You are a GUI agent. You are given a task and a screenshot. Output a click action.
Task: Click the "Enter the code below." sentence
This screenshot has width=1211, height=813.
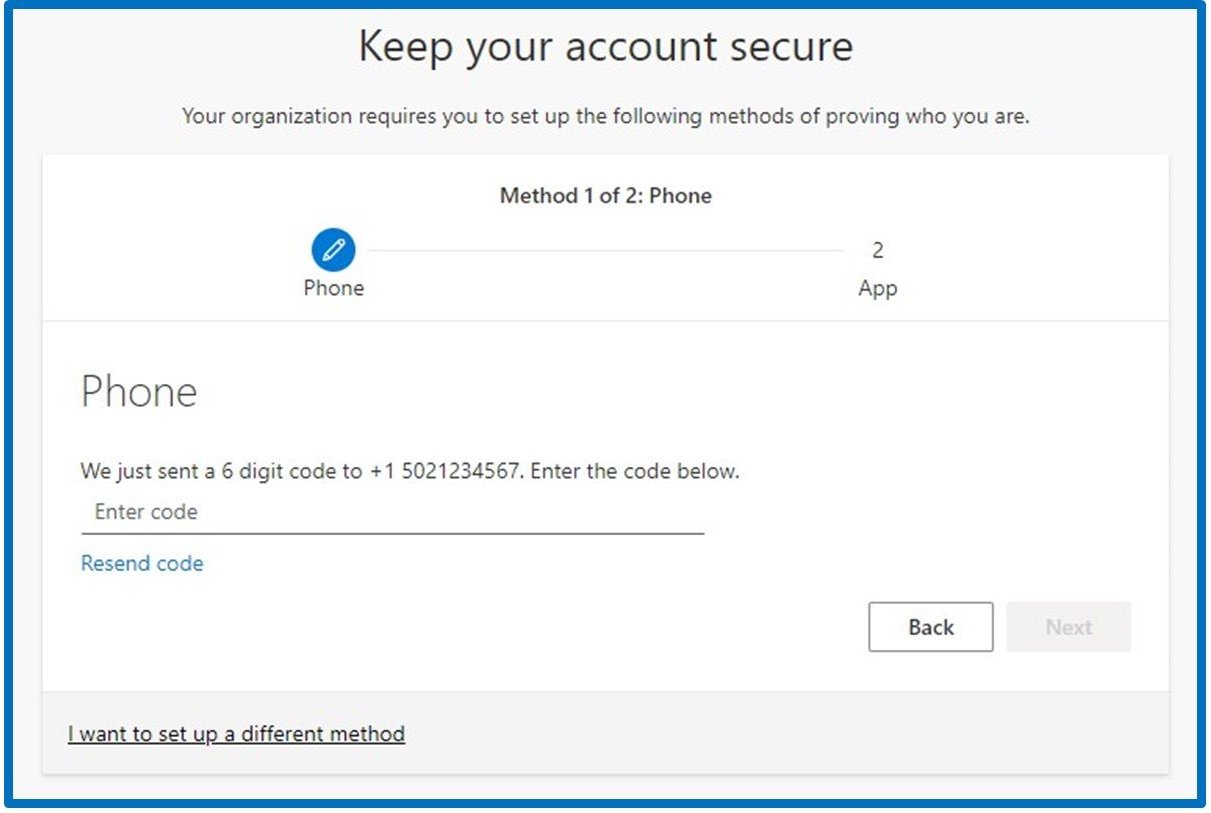(635, 470)
